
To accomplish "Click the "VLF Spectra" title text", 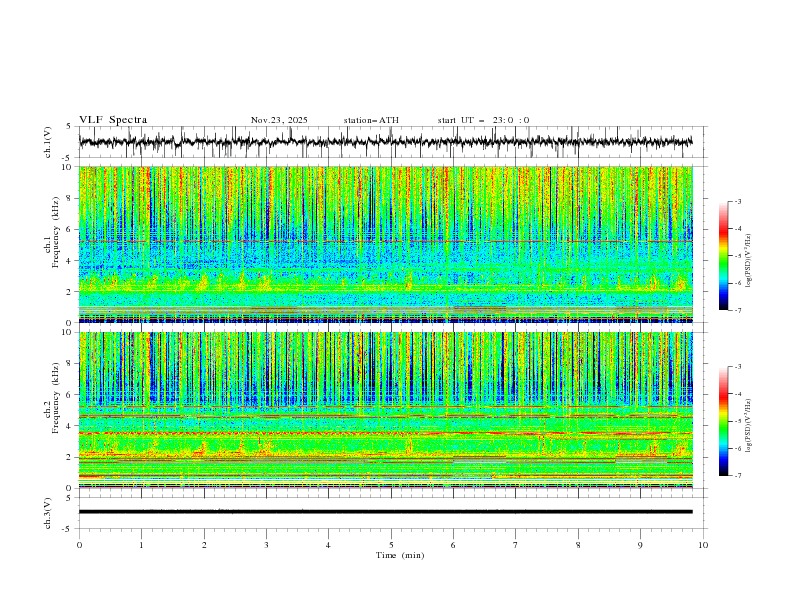I will pyautogui.click(x=113, y=120).
